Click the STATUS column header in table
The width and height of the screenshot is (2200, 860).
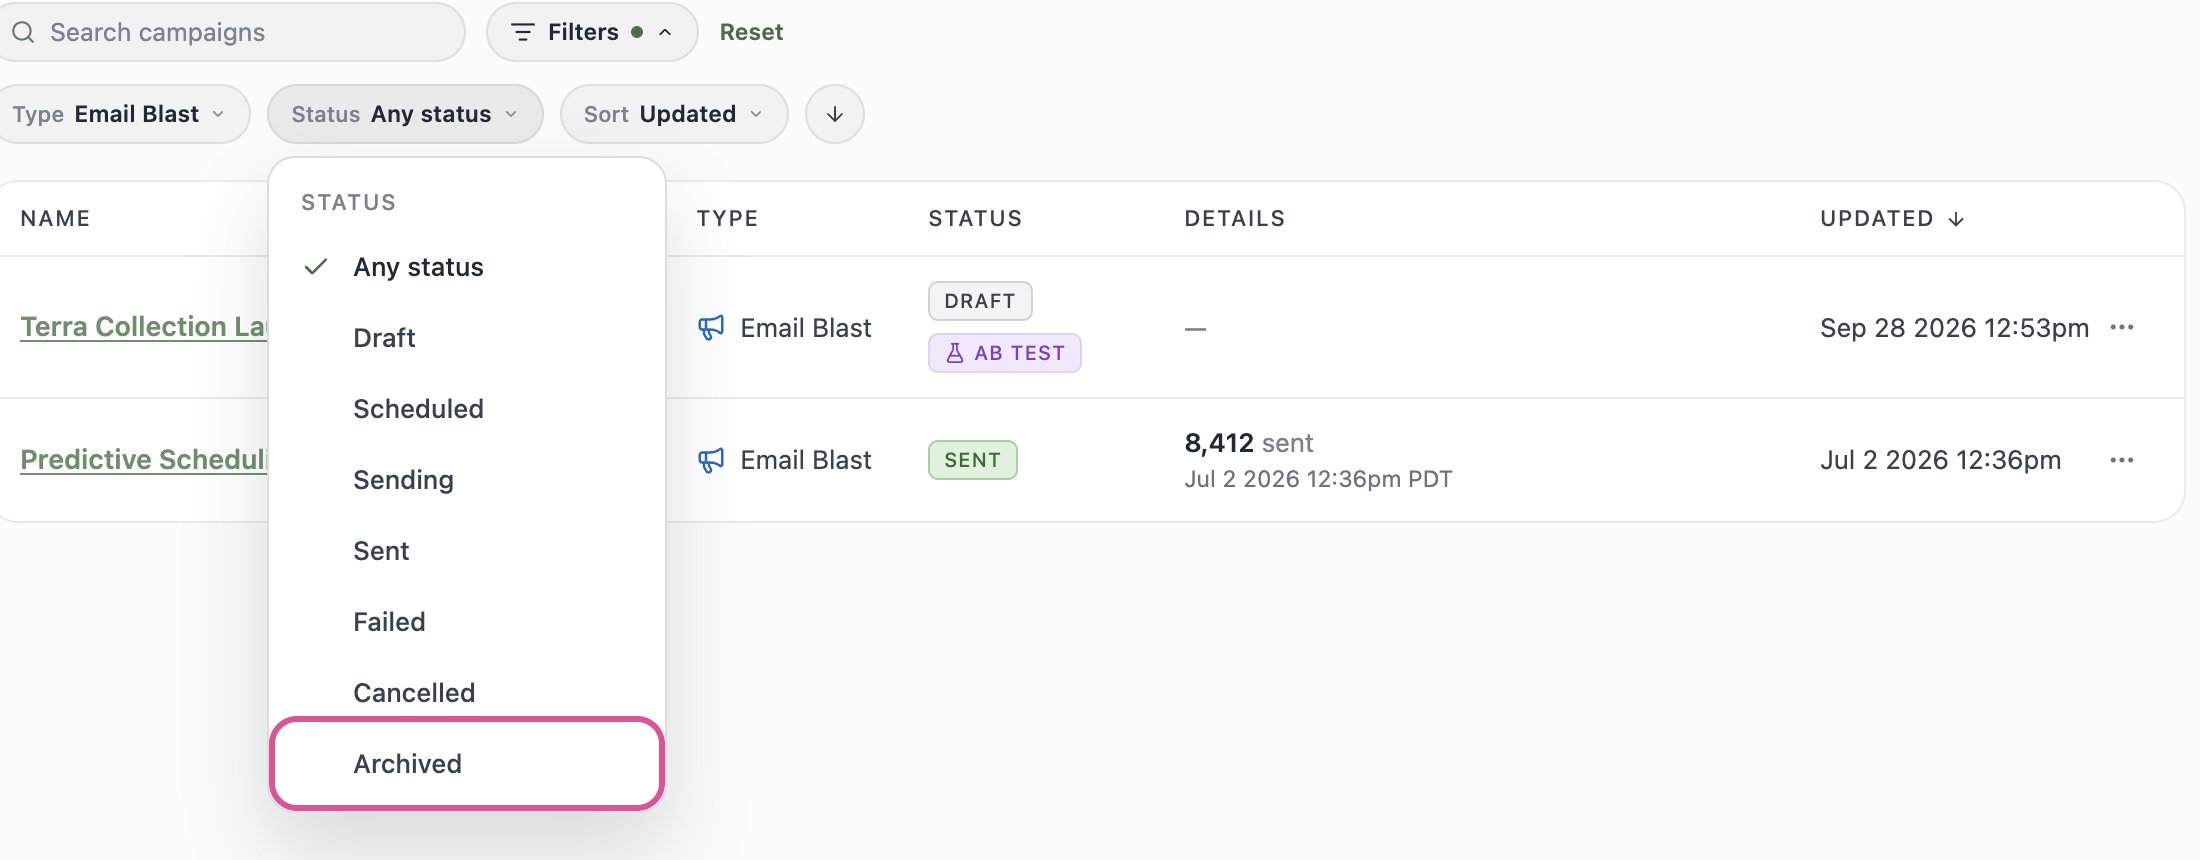[975, 219]
